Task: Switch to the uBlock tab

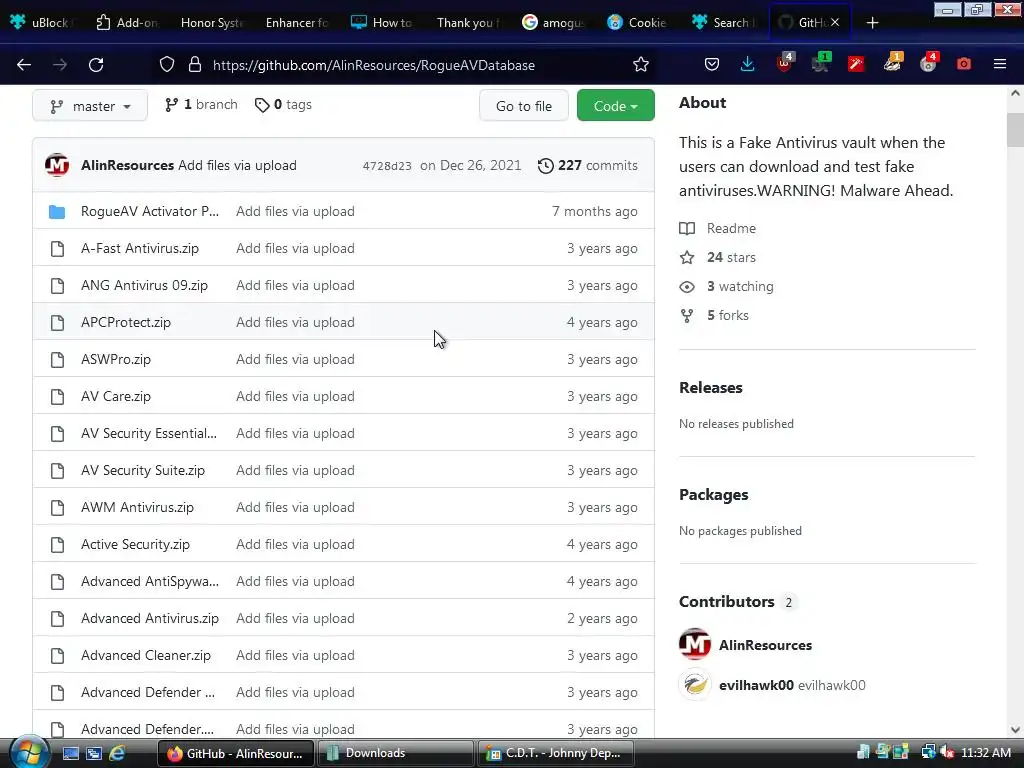Action: coord(40,23)
